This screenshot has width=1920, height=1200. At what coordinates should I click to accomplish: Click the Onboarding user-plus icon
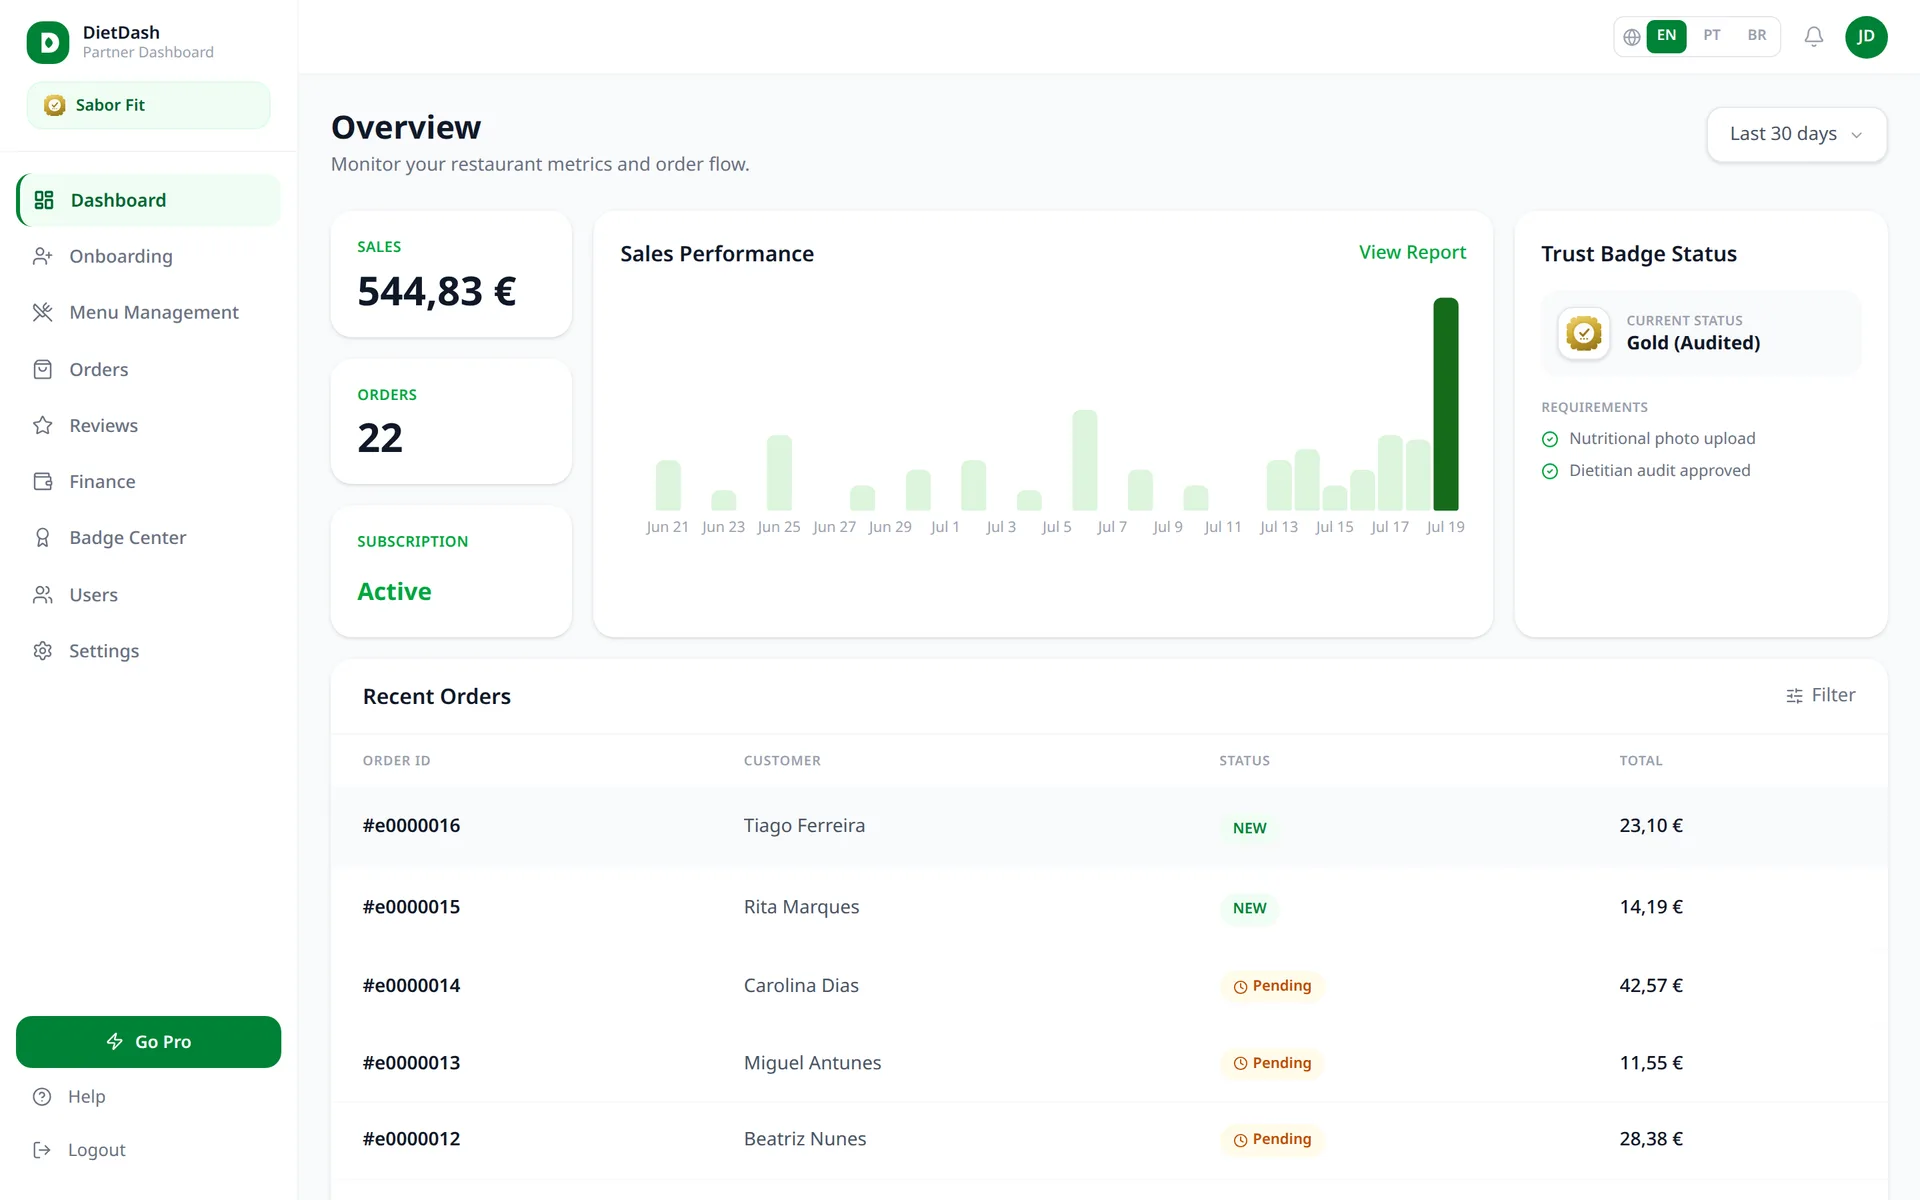(42, 256)
